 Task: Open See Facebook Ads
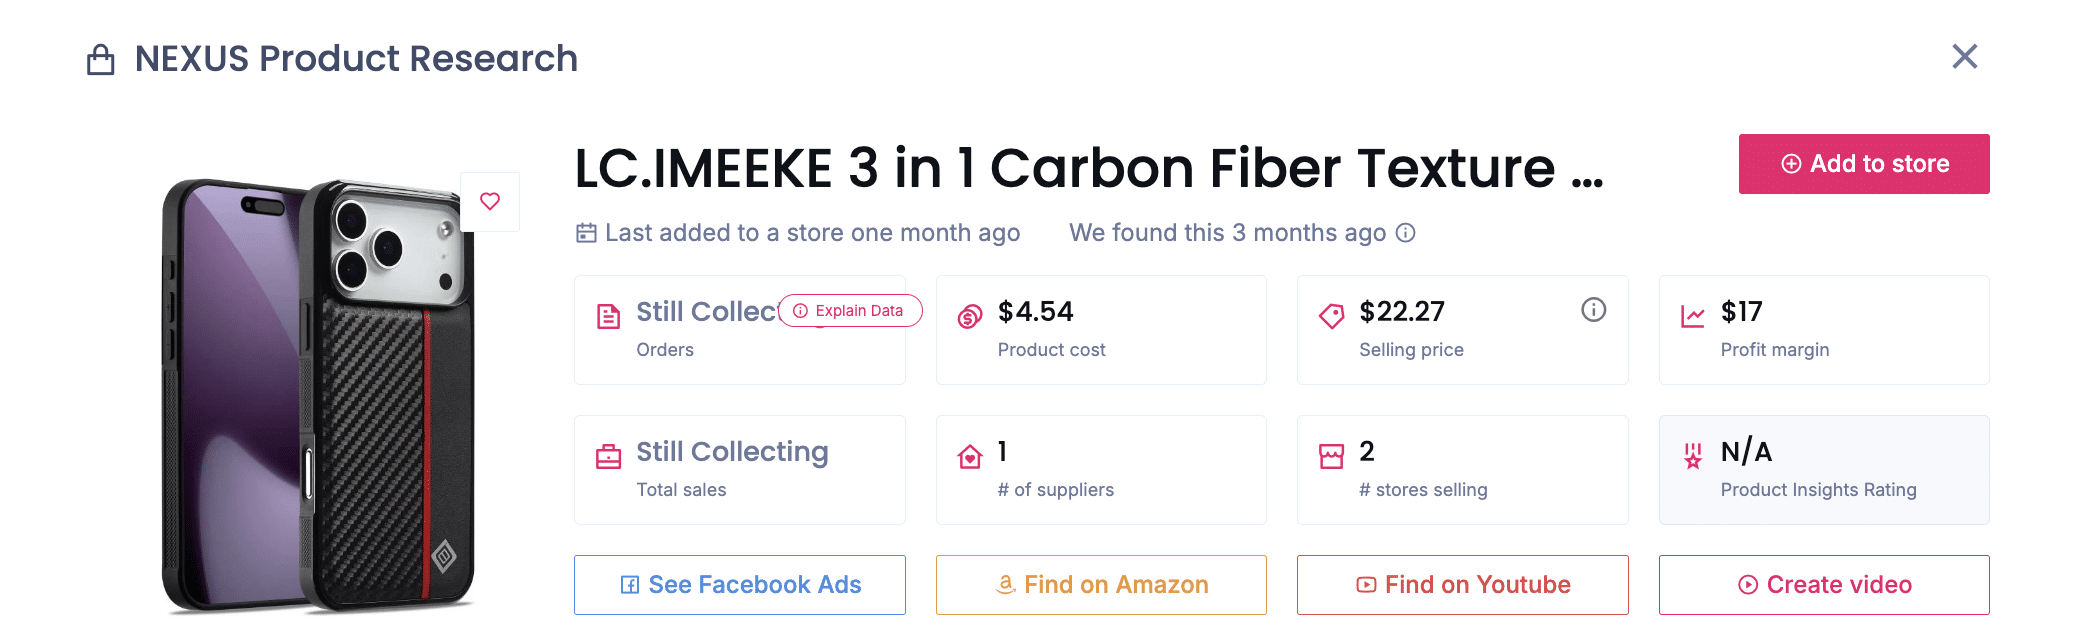click(x=739, y=585)
